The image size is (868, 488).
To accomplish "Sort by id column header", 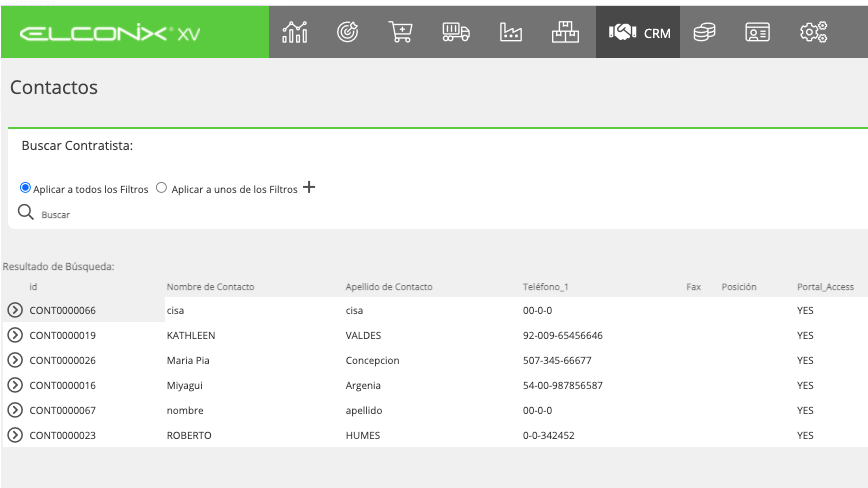I will coord(33,287).
